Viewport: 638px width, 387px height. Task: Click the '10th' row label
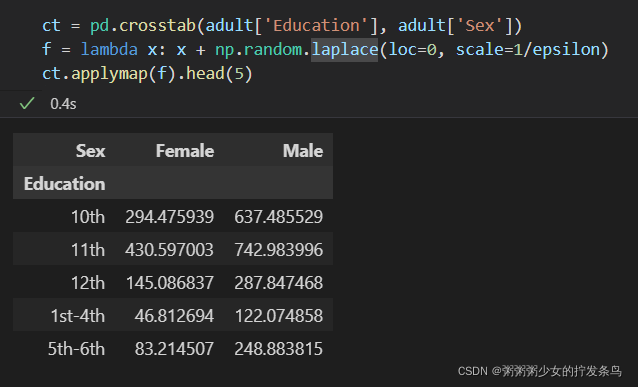click(88, 217)
